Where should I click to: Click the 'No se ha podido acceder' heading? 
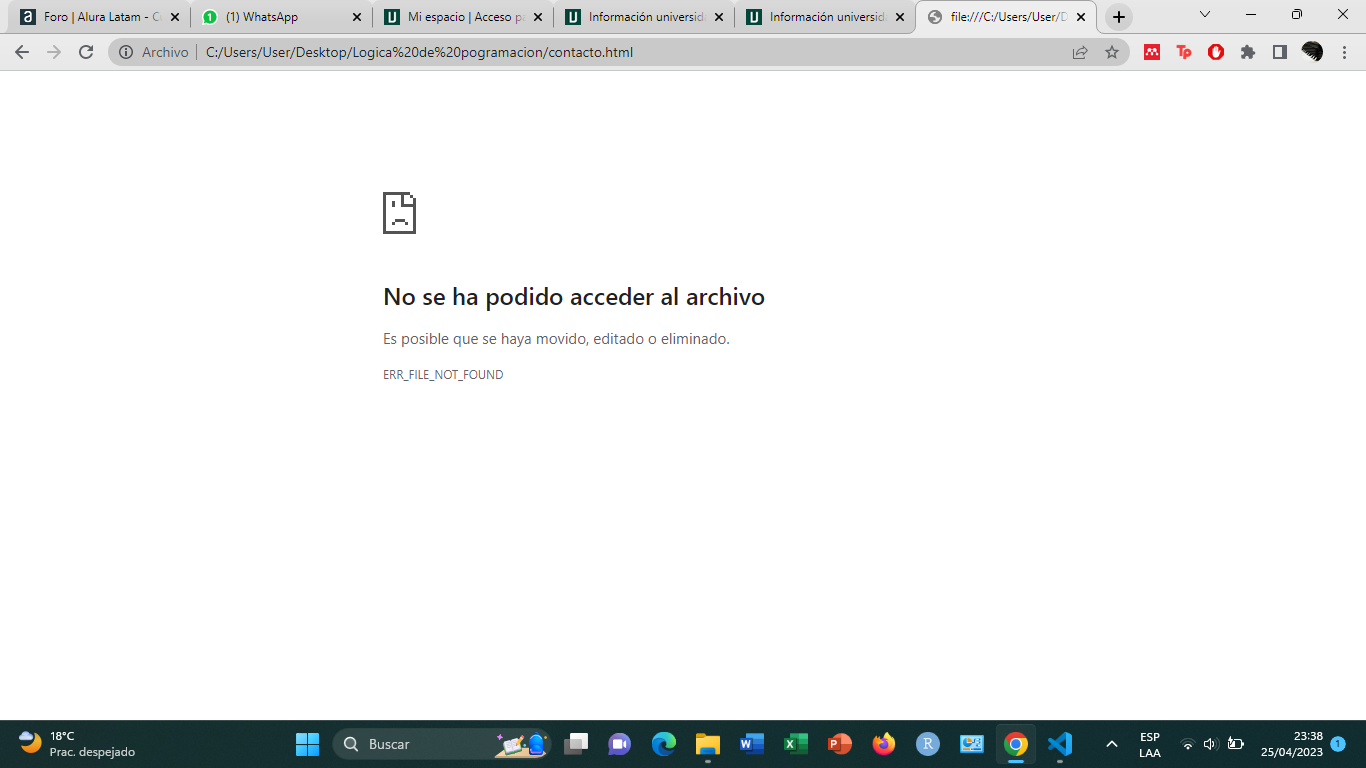574,297
